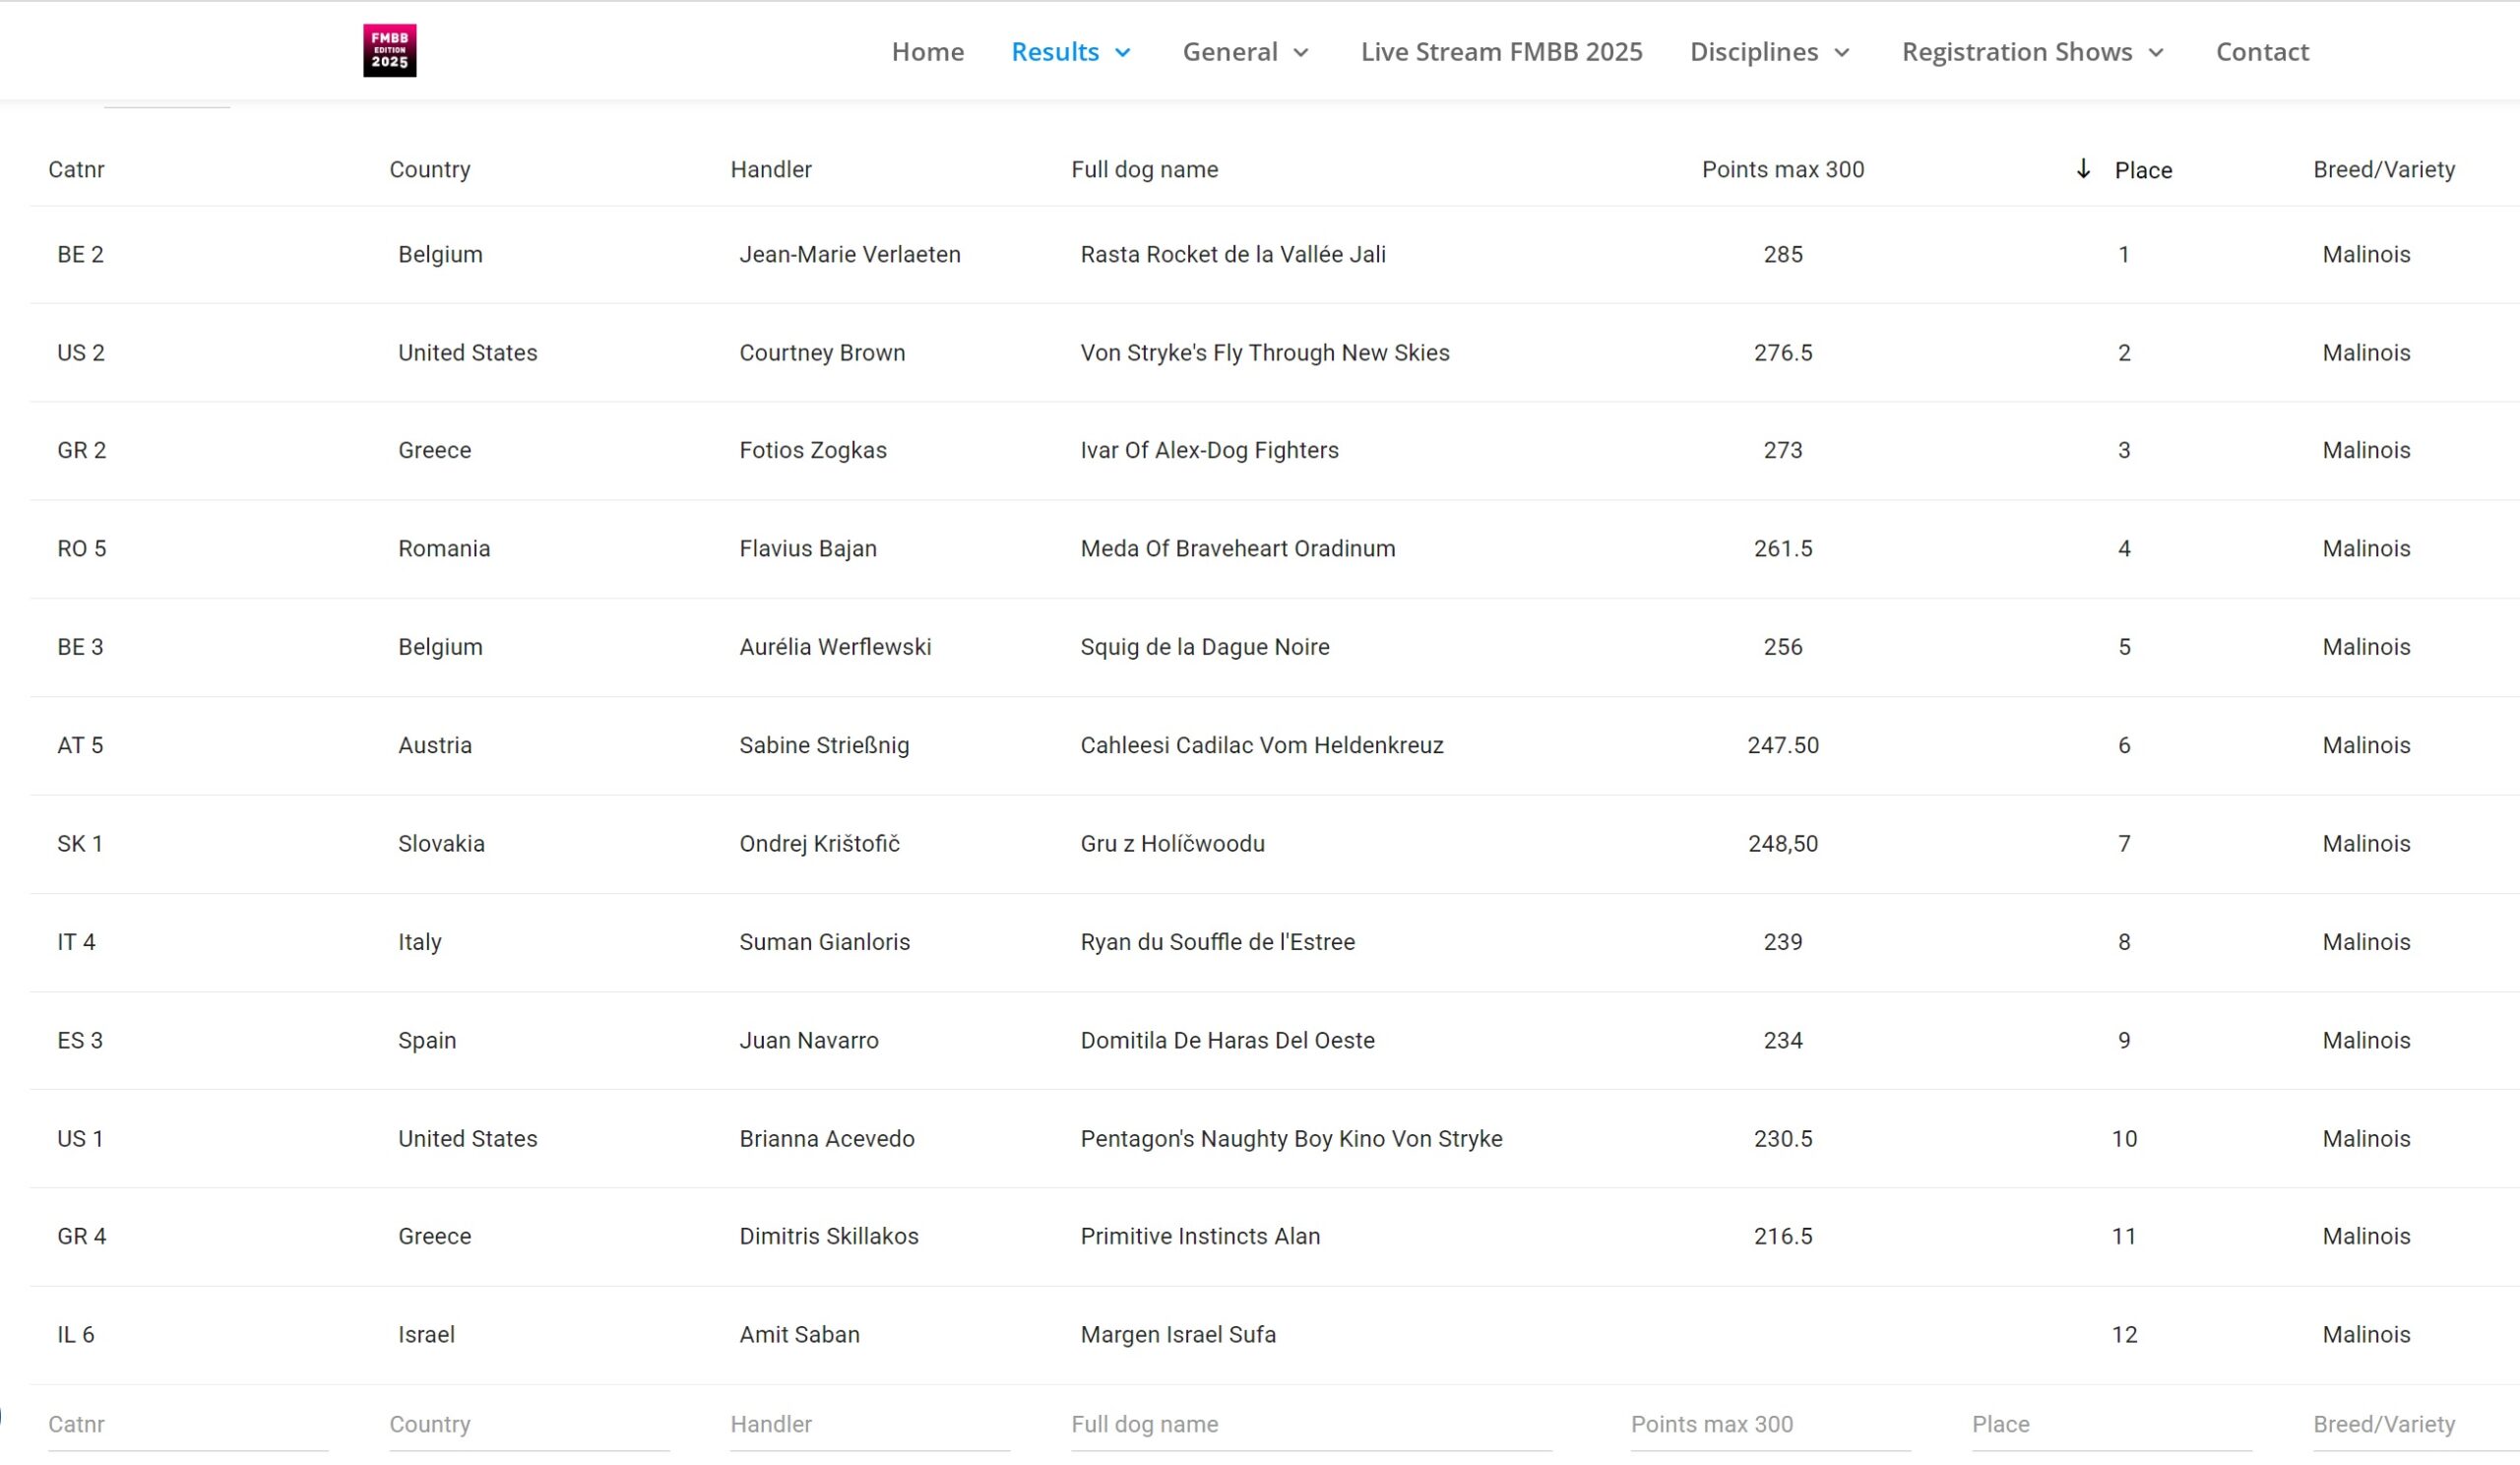The height and width of the screenshot is (1465, 2520).
Task: Click the 285 points value
Action: coord(1783,254)
